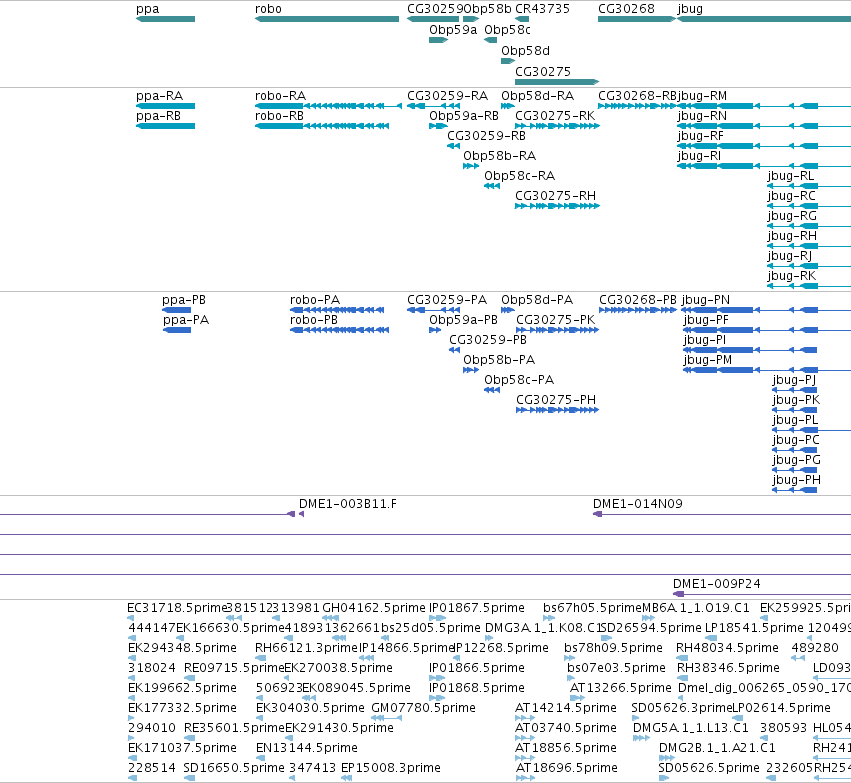Image resolution: width=851 pixels, height=783 pixels.
Task: Select protein Obp58c-PA
Action: (x=492, y=390)
